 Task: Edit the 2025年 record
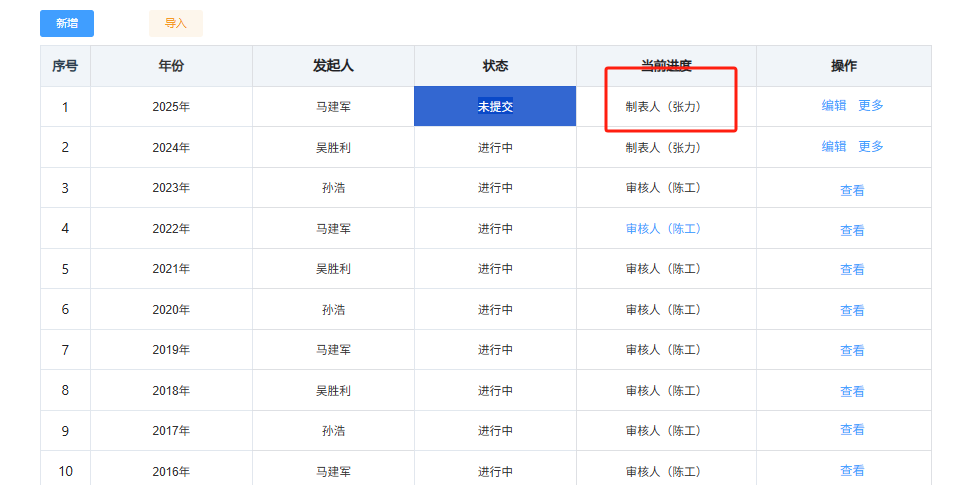[x=833, y=106]
